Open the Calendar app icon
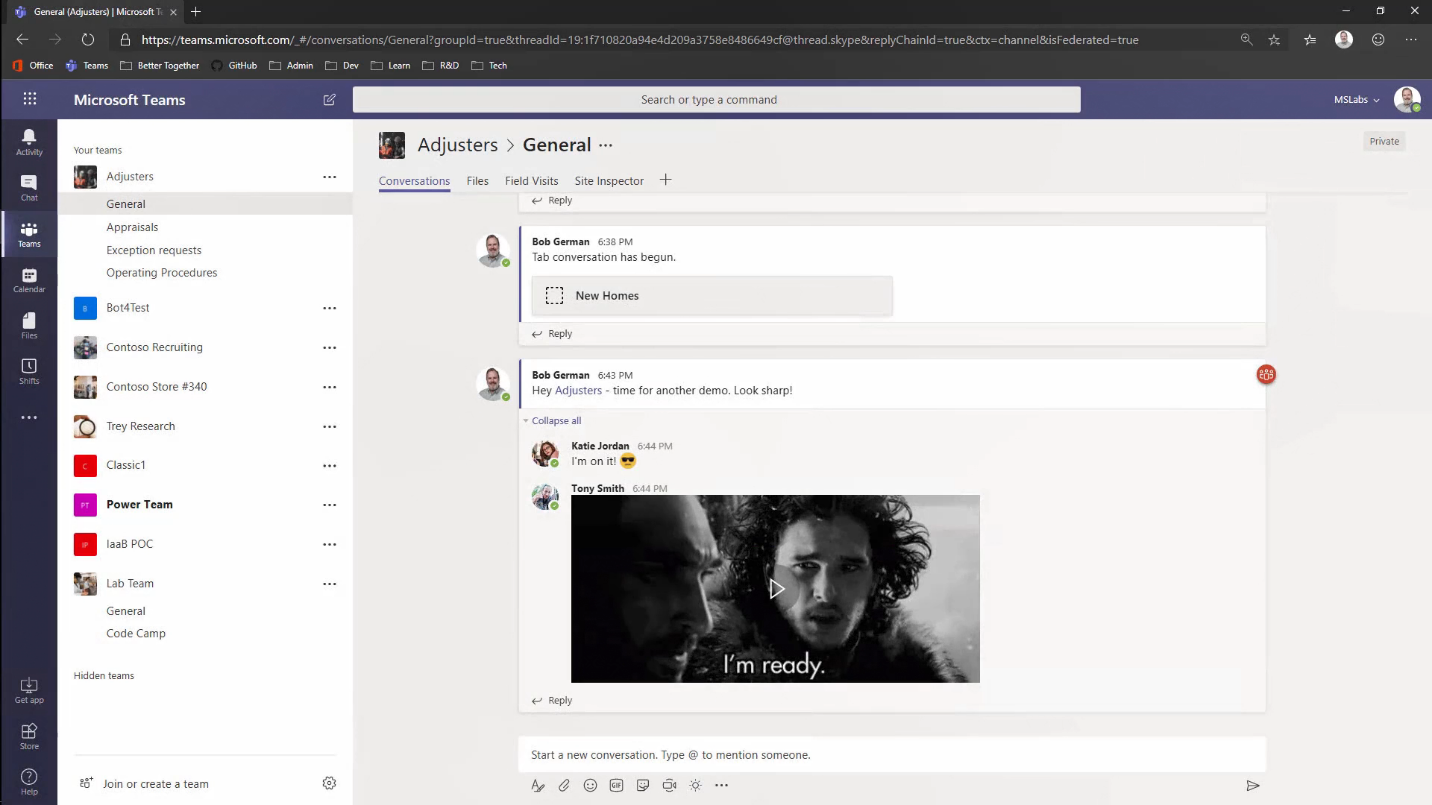Image resolution: width=1432 pixels, height=805 pixels. [x=29, y=280]
